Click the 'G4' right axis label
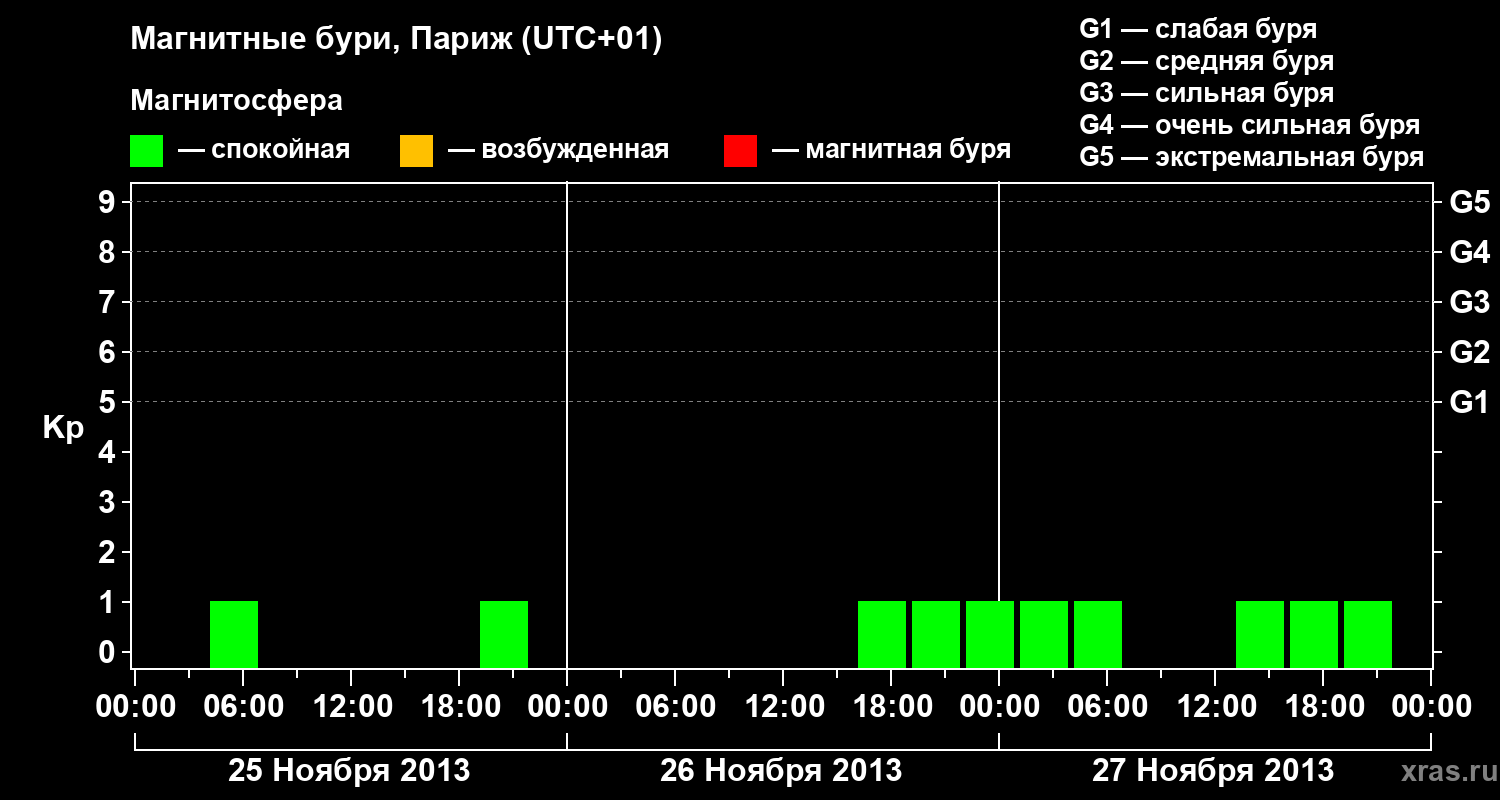The width and height of the screenshot is (1500, 800). point(1469,252)
